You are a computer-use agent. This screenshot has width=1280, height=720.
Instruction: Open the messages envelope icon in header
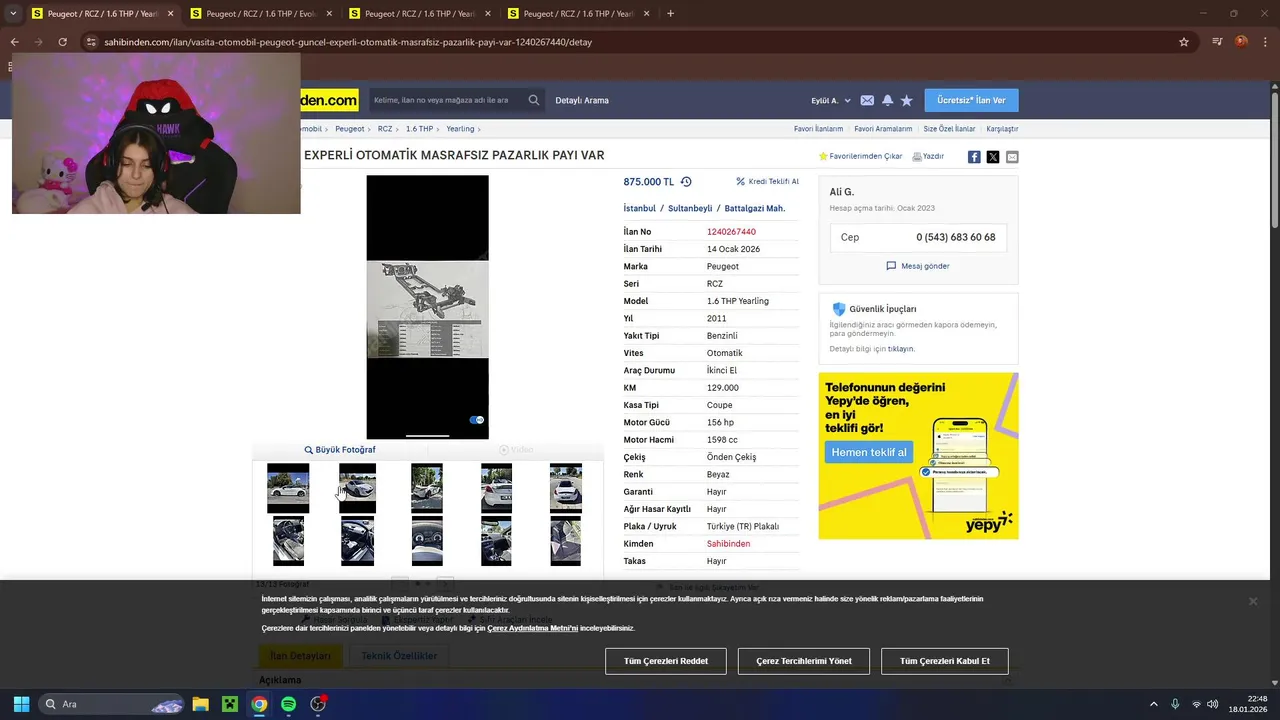pyautogui.click(x=867, y=100)
